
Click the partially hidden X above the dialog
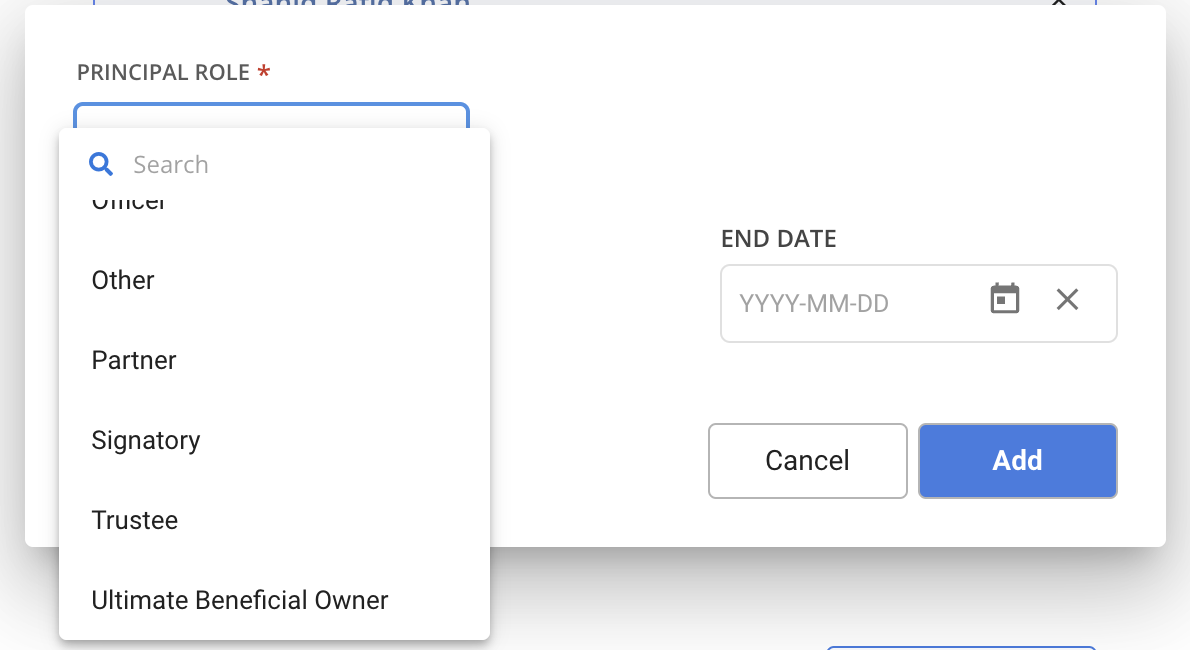pyautogui.click(x=1059, y=3)
